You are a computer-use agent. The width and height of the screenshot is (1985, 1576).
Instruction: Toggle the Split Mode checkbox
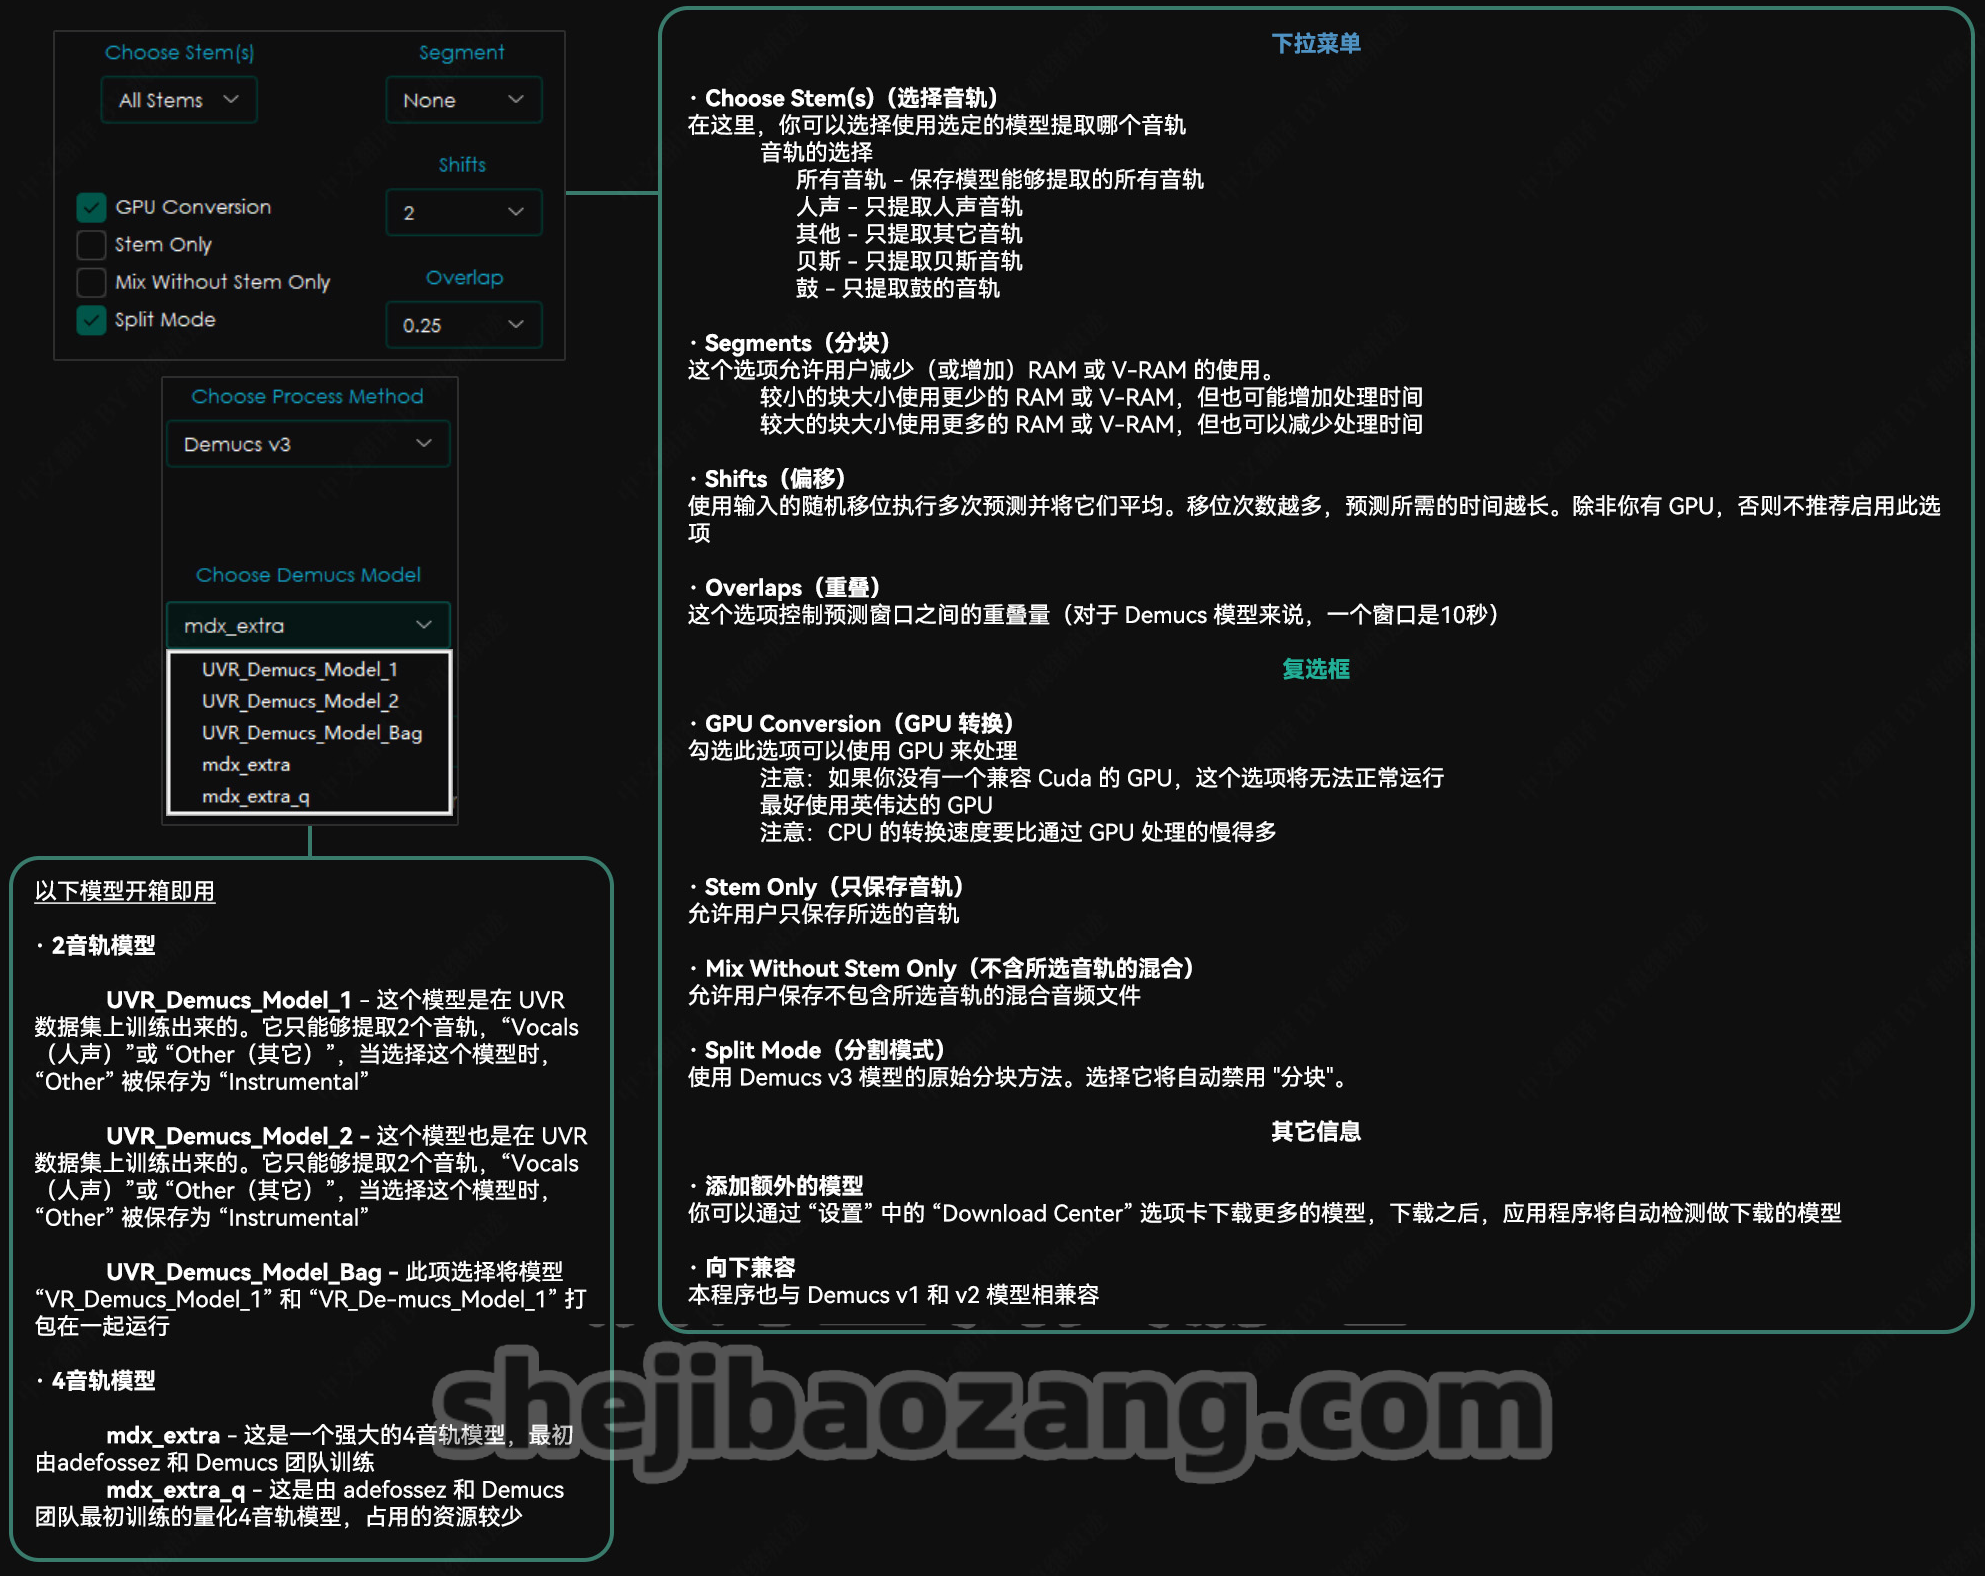(x=91, y=320)
